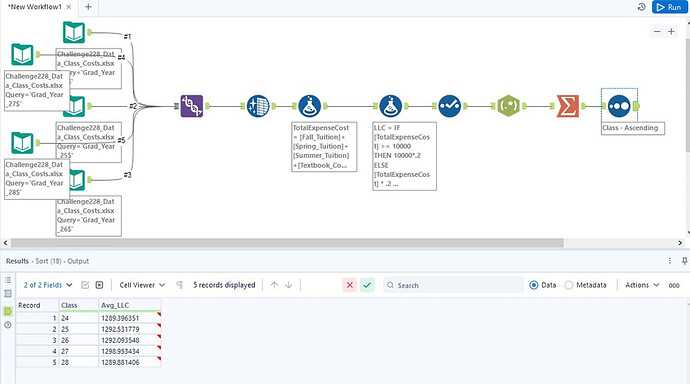This screenshot has width=690, height=384.
Task: Run the workflow
Action: [669, 7]
